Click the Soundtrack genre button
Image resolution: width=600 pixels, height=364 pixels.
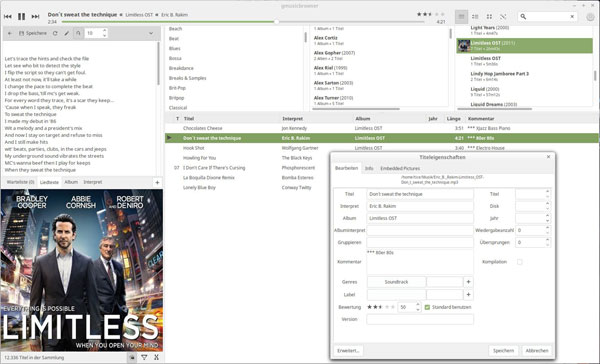point(396,282)
